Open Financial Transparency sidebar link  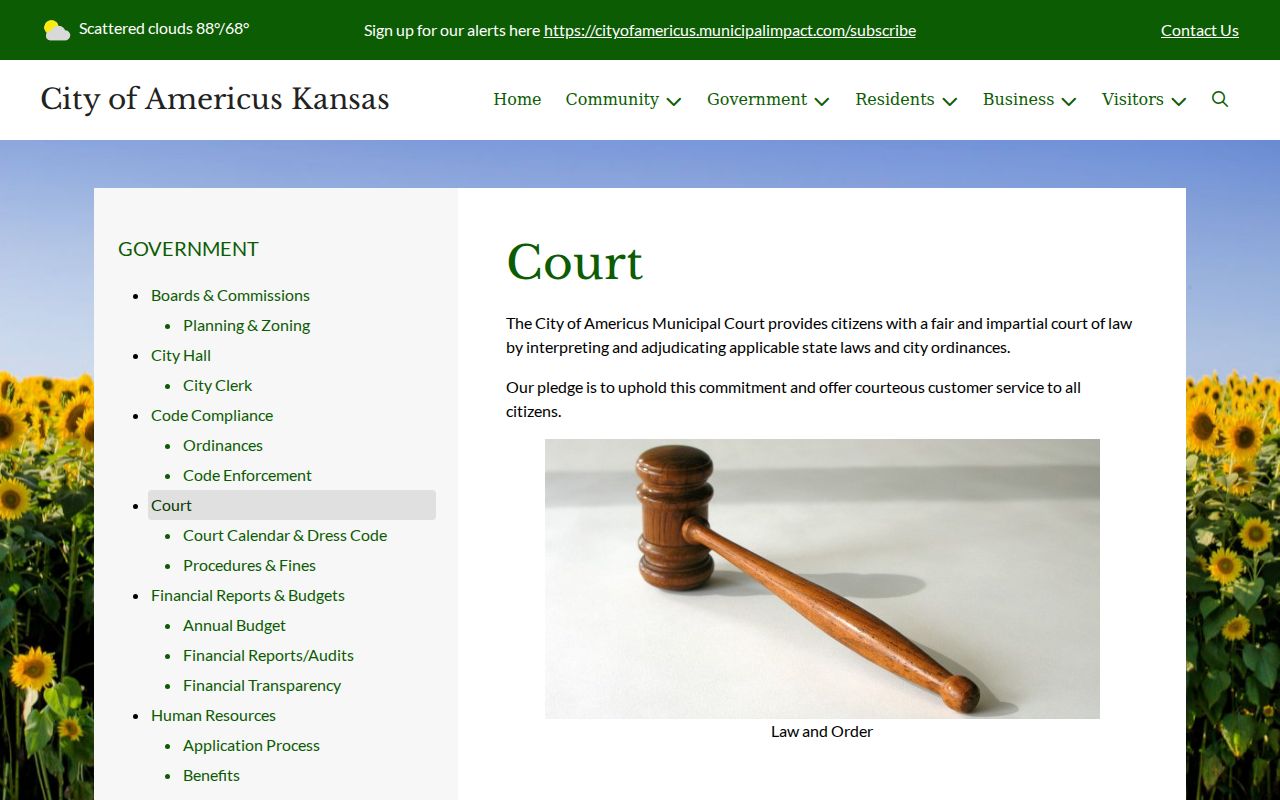tap(262, 685)
